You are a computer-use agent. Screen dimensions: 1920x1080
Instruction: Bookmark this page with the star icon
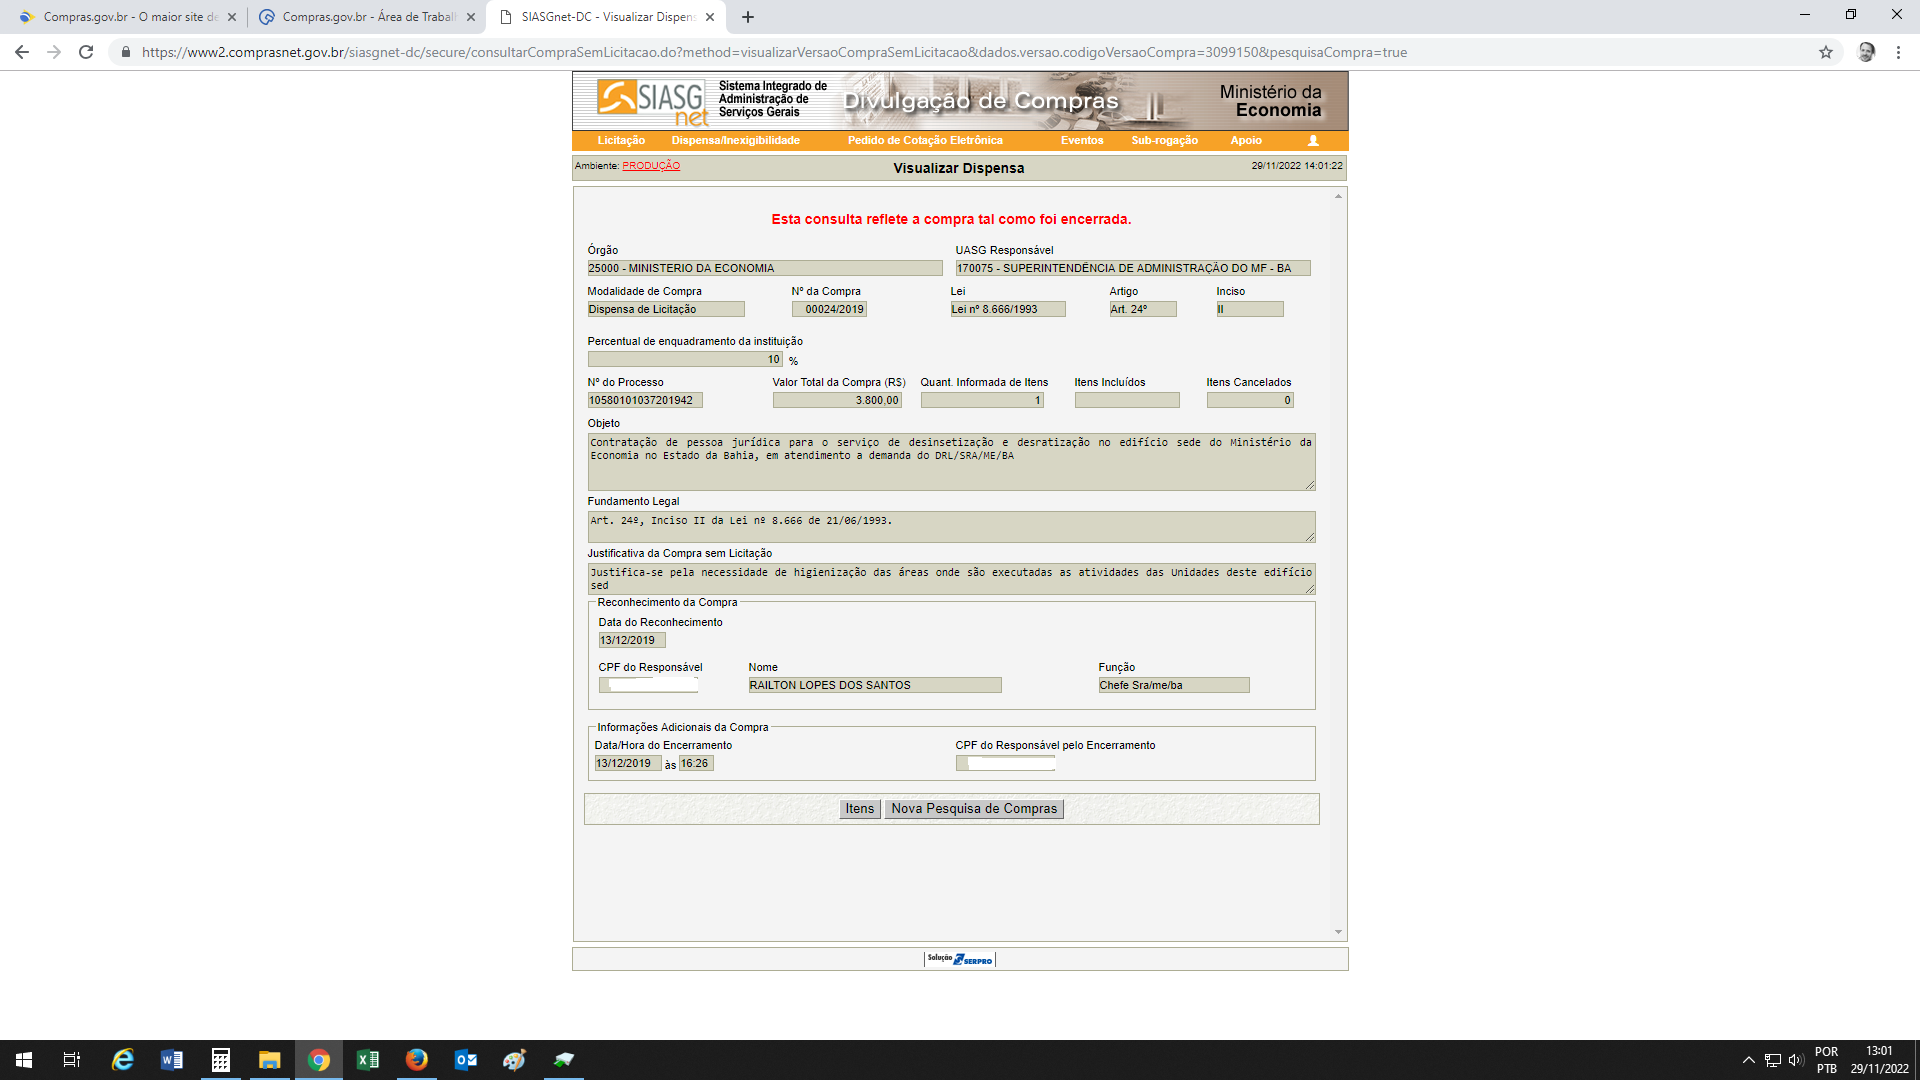pos(1826,52)
